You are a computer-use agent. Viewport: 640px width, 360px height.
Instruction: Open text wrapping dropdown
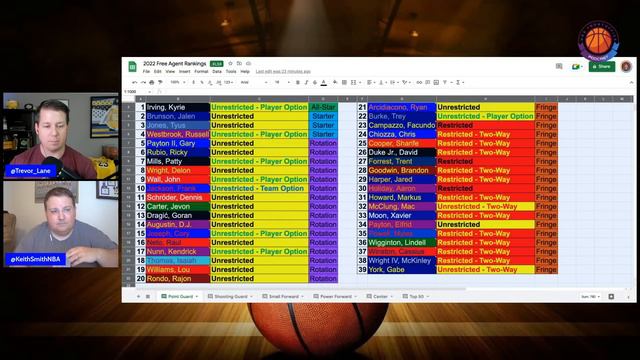pyautogui.click(x=394, y=82)
